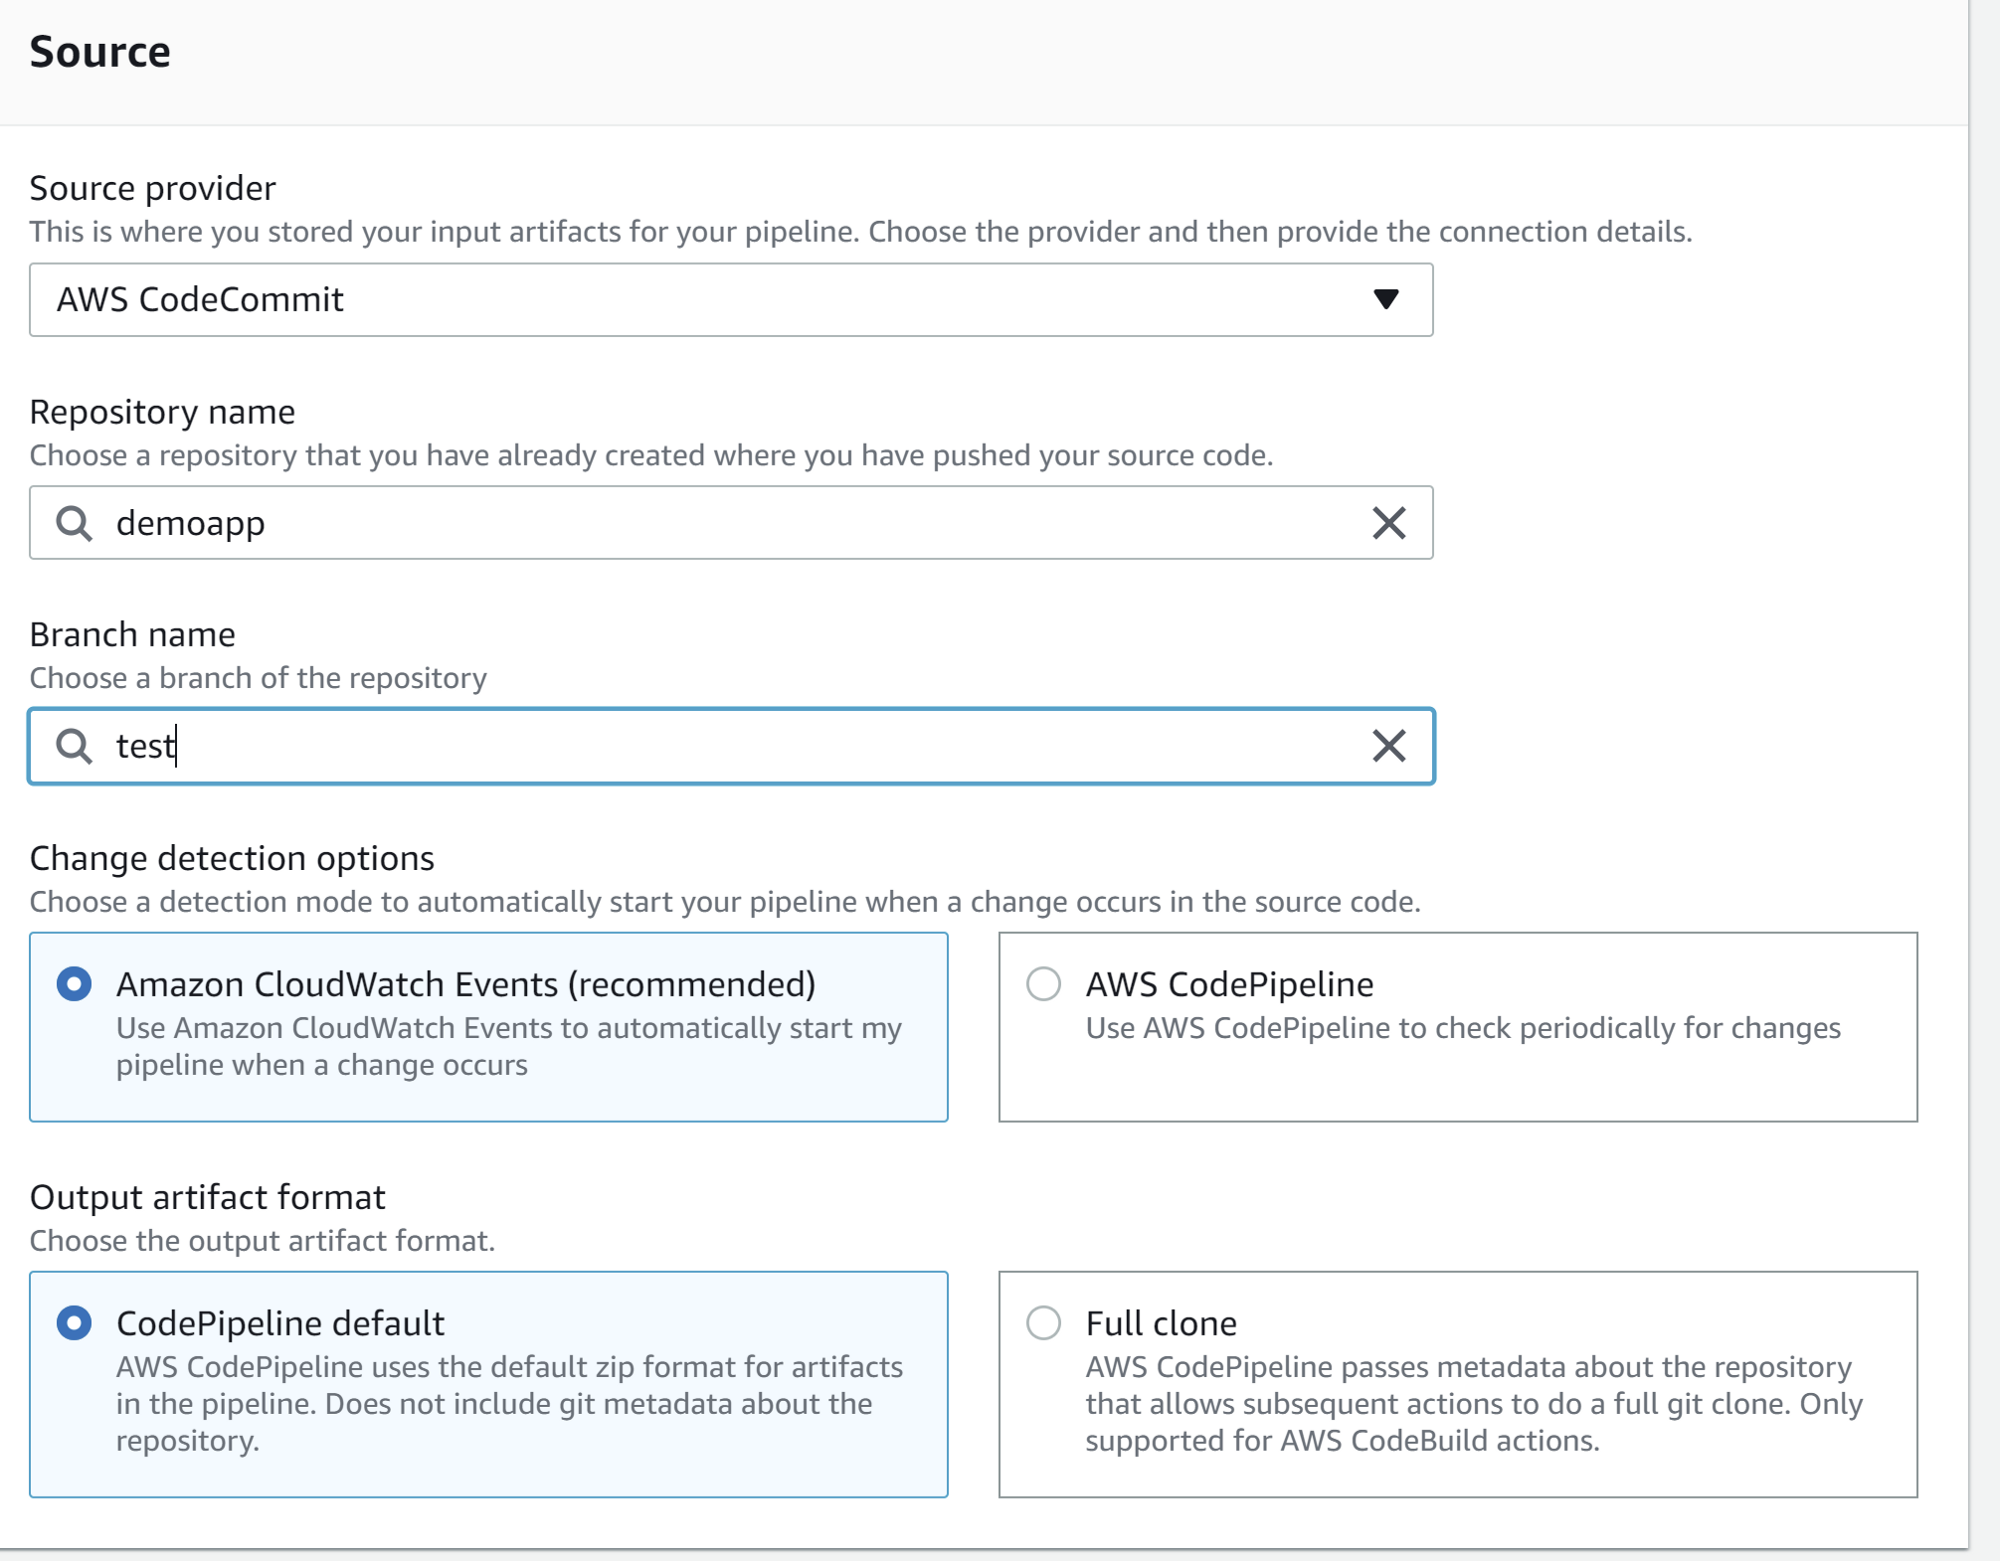Clear the test branch name
The width and height of the screenshot is (2000, 1561).
click(1388, 746)
